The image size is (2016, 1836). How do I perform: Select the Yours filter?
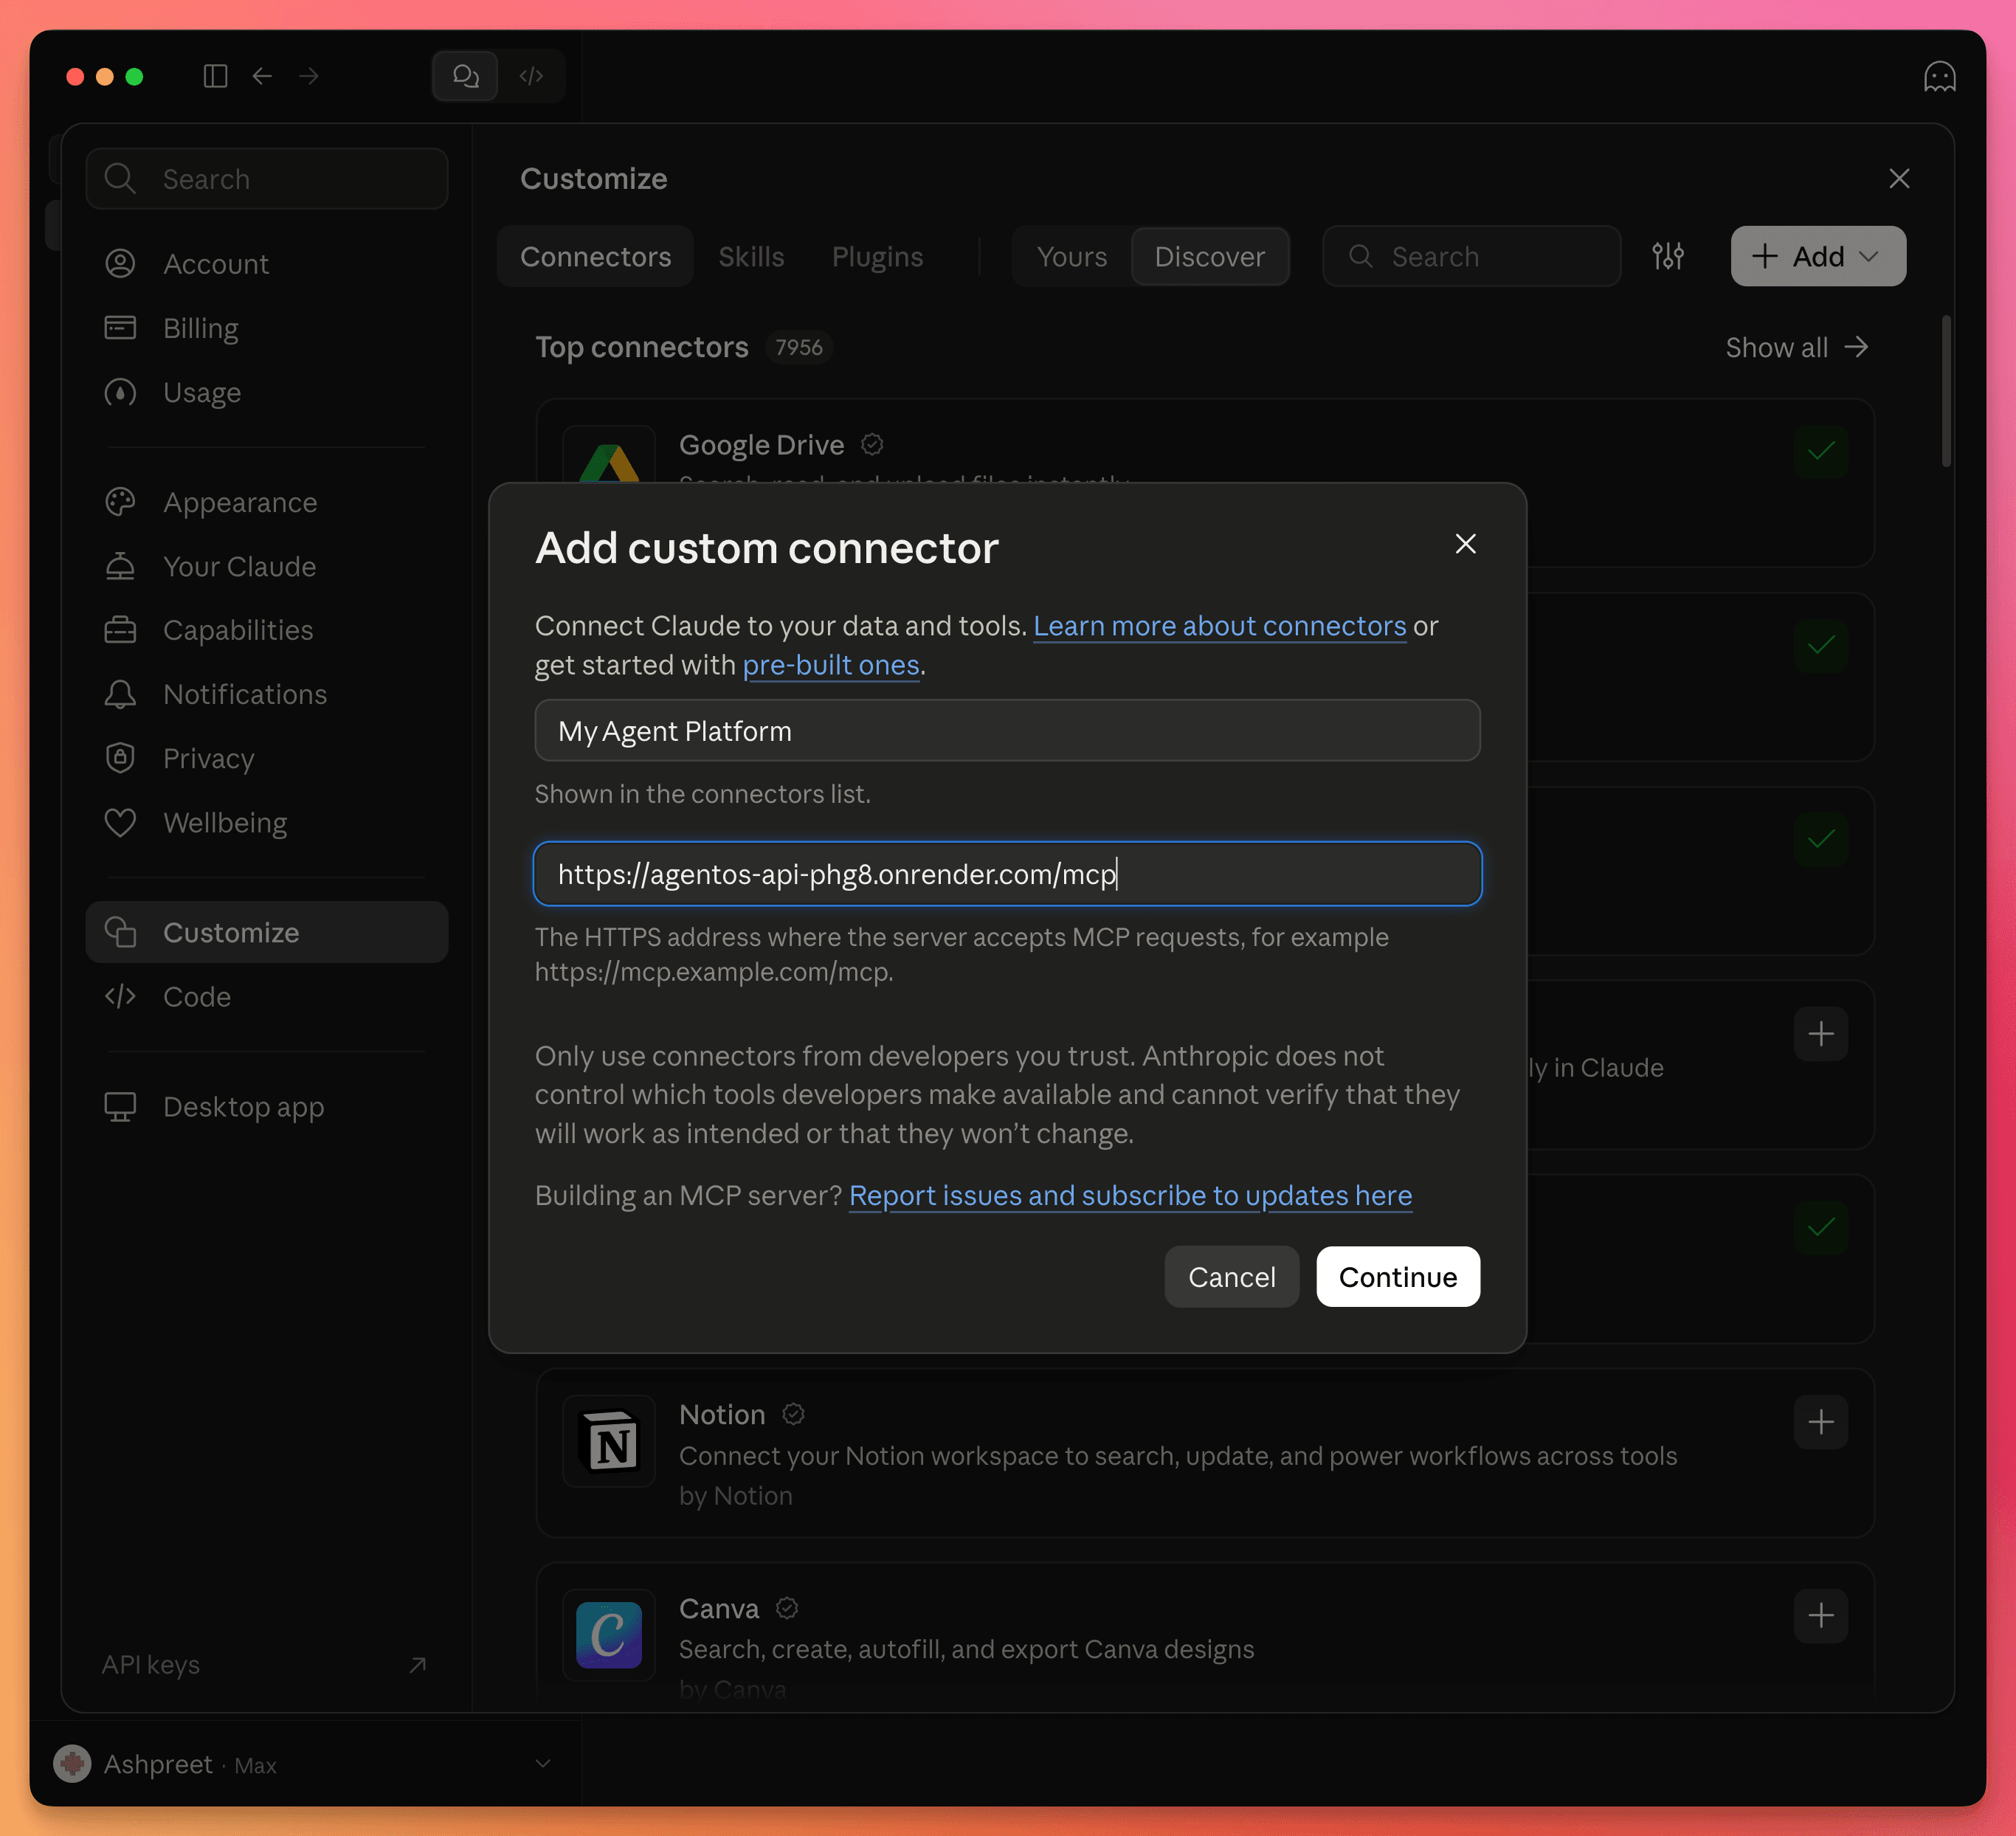click(1071, 256)
